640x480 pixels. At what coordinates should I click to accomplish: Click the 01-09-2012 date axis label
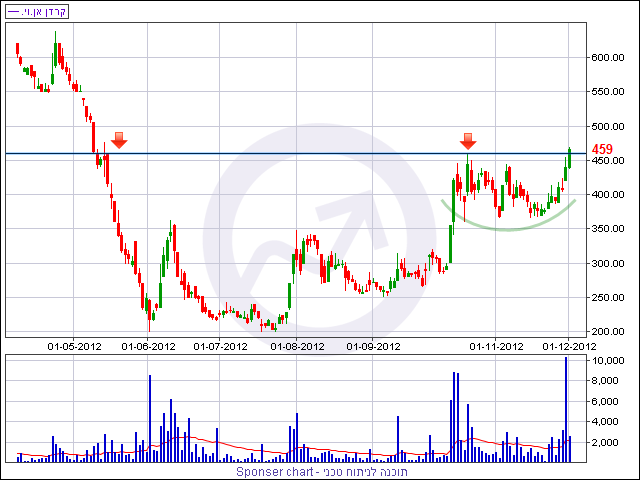[x=373, y=347]
